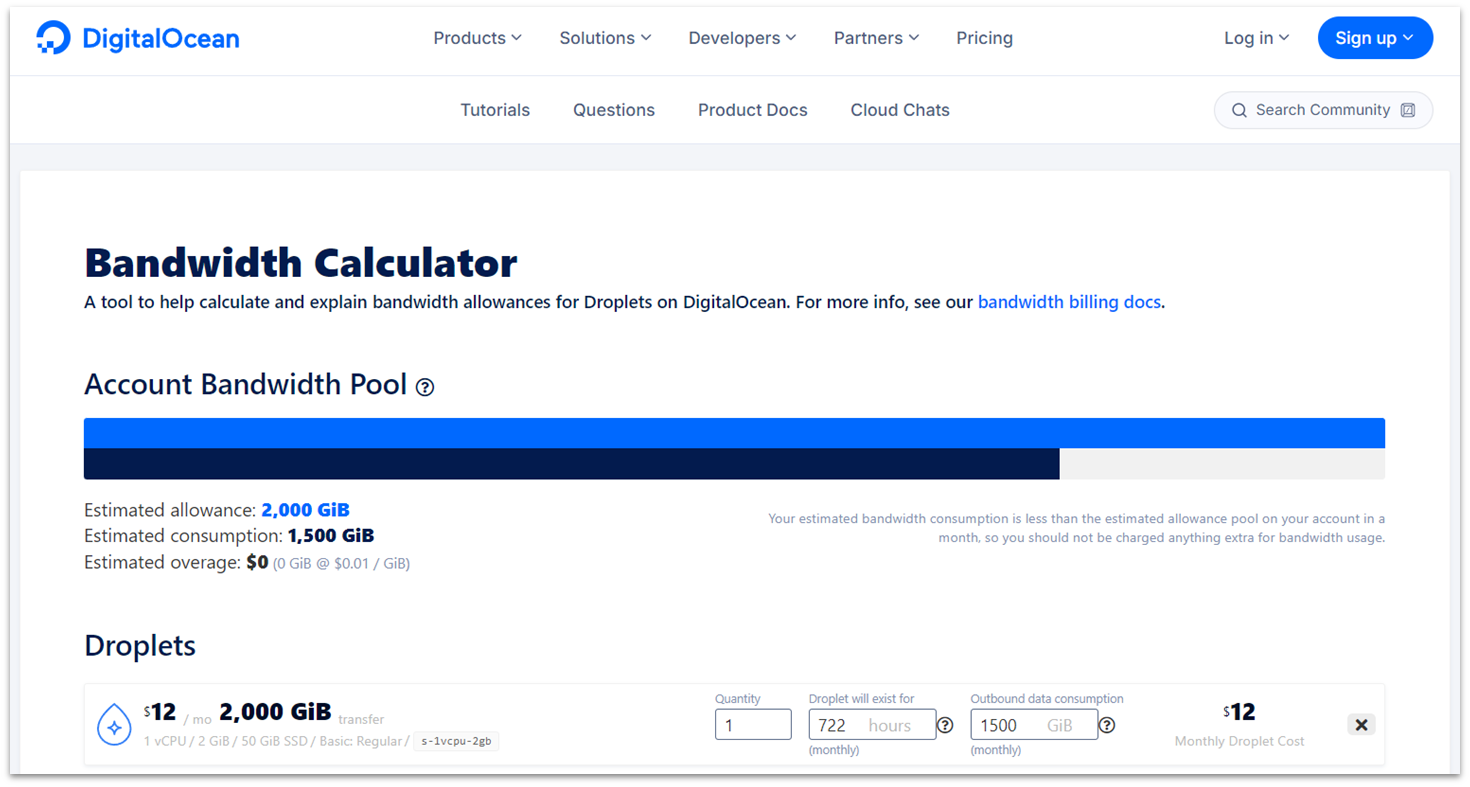Click the droplet icon in Droplets row
The height and width of the screenshot is (787, 1470).
coord(114,726)
